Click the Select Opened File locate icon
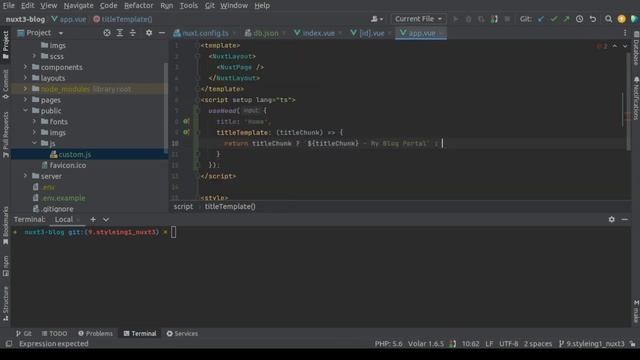This screenshot has height=360, width=640. [107, 33]
